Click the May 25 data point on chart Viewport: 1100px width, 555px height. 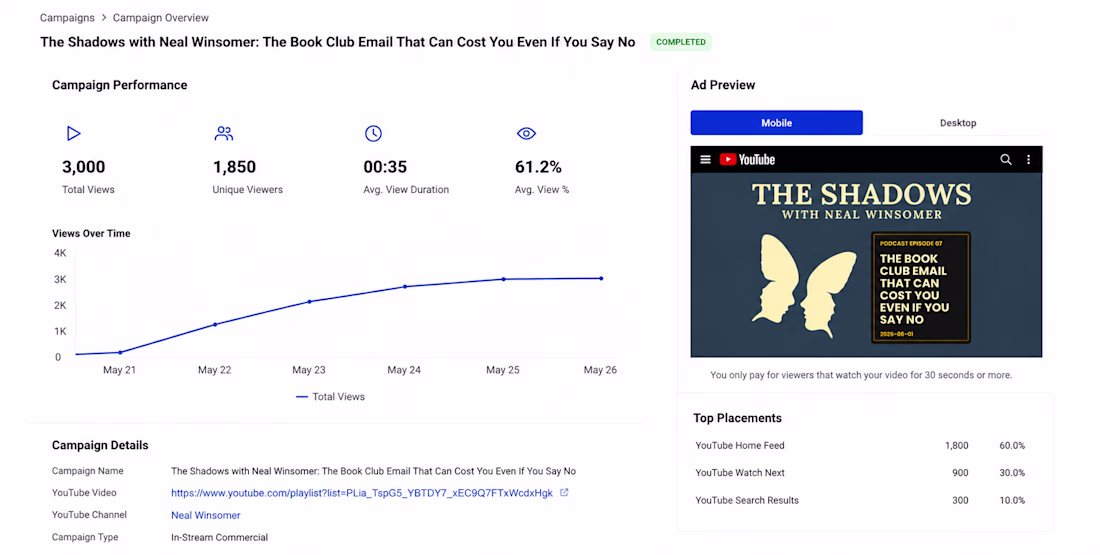click(504, 279)
